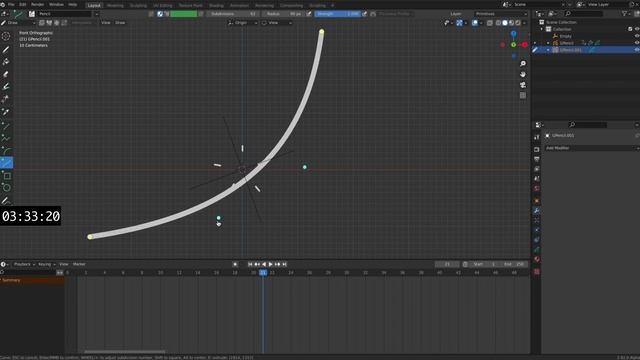Toggle Collection exclude checkbox in outliner
Image resolution: width=640 pixels, height=360 pixels.
(630, 29)
